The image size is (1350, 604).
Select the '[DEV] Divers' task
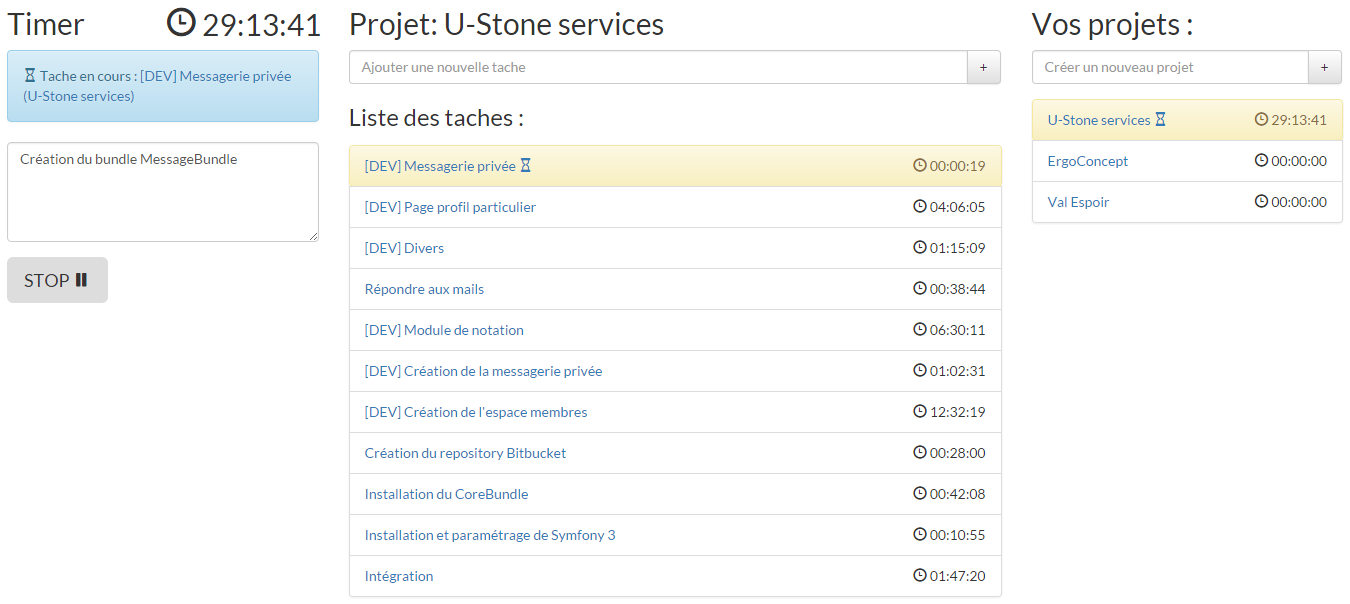coord(404,248)
